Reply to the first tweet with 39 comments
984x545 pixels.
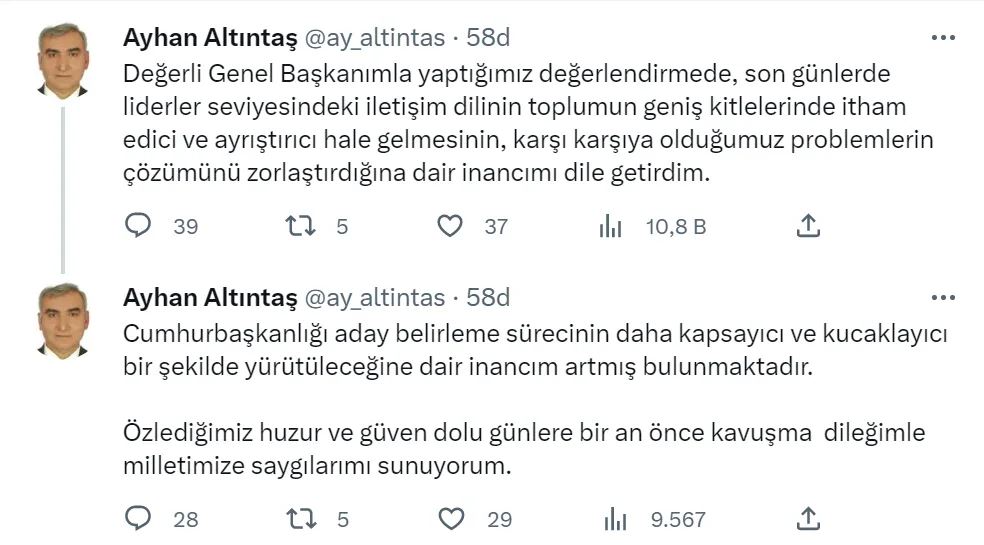[x=138, y=227]
